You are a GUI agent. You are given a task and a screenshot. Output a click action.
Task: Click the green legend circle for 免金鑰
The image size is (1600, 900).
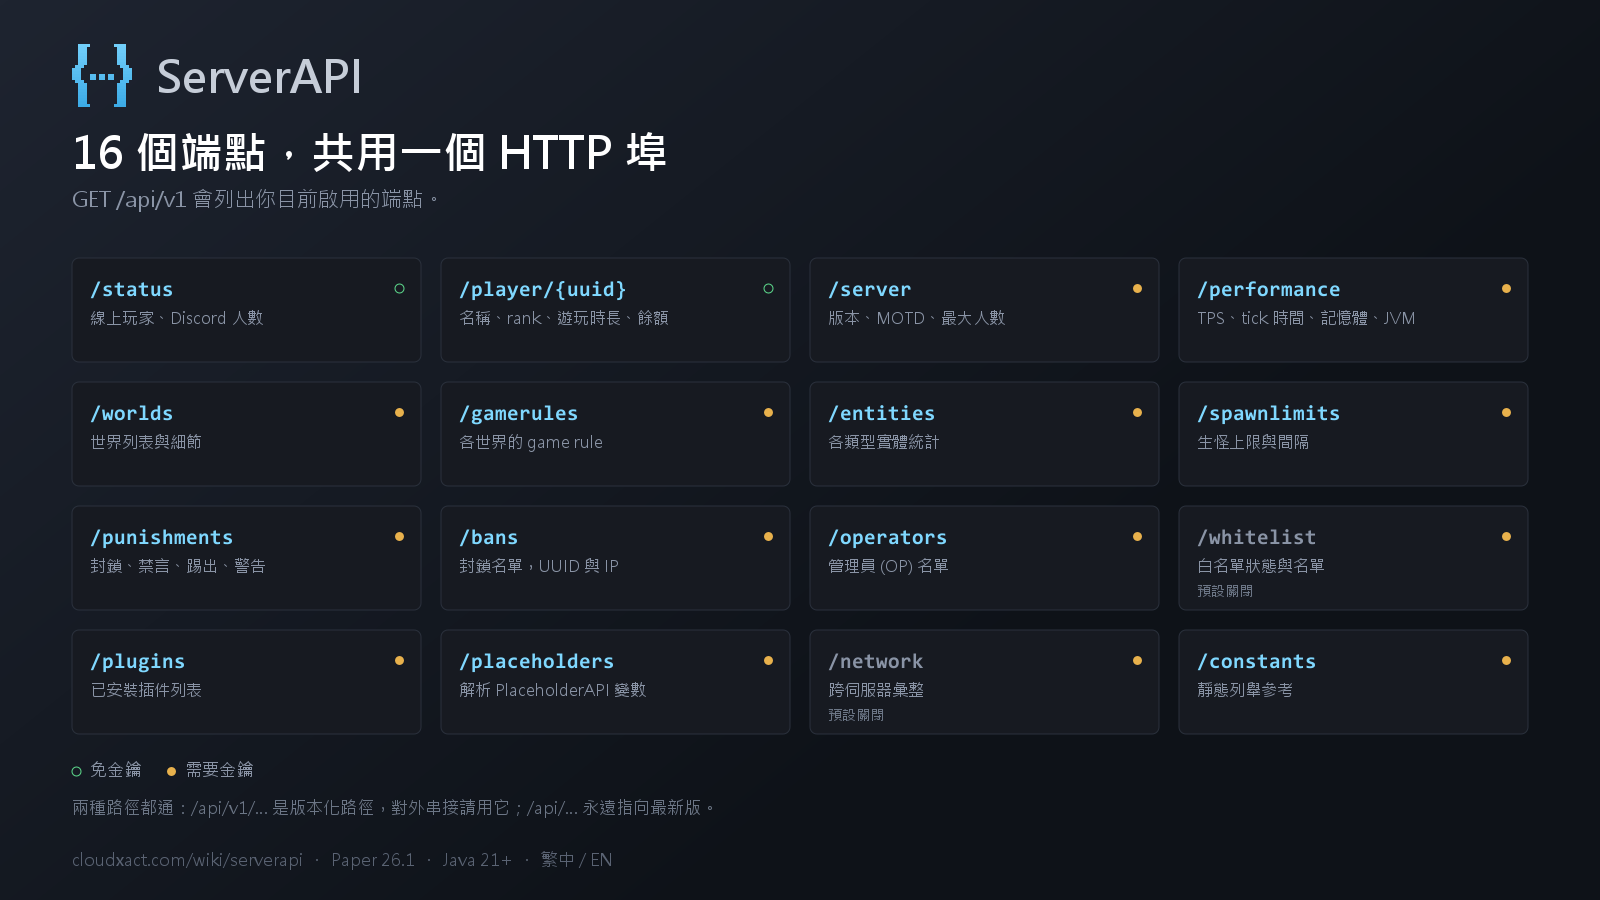click(x=77, y=771)
